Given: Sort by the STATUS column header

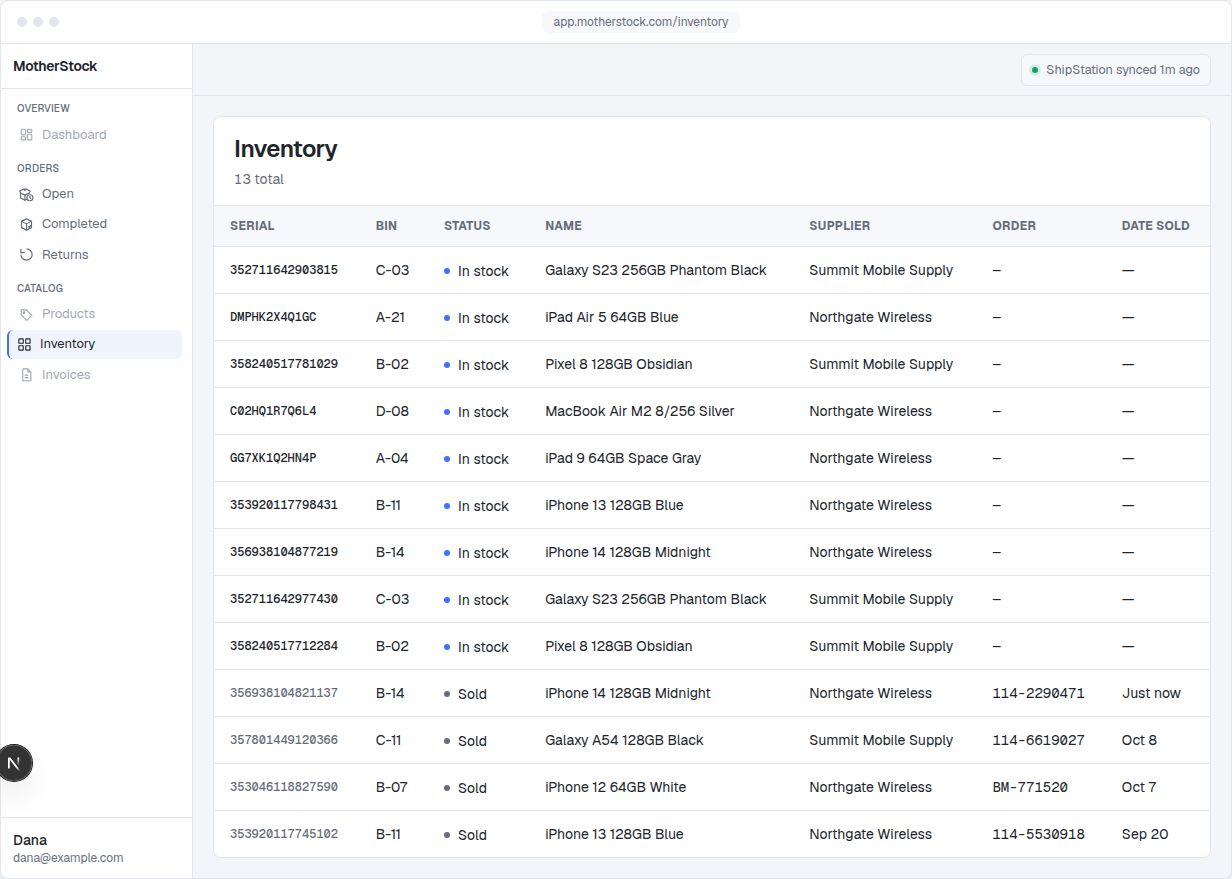Looking at the screenshot, I should [x=467, y=226].
